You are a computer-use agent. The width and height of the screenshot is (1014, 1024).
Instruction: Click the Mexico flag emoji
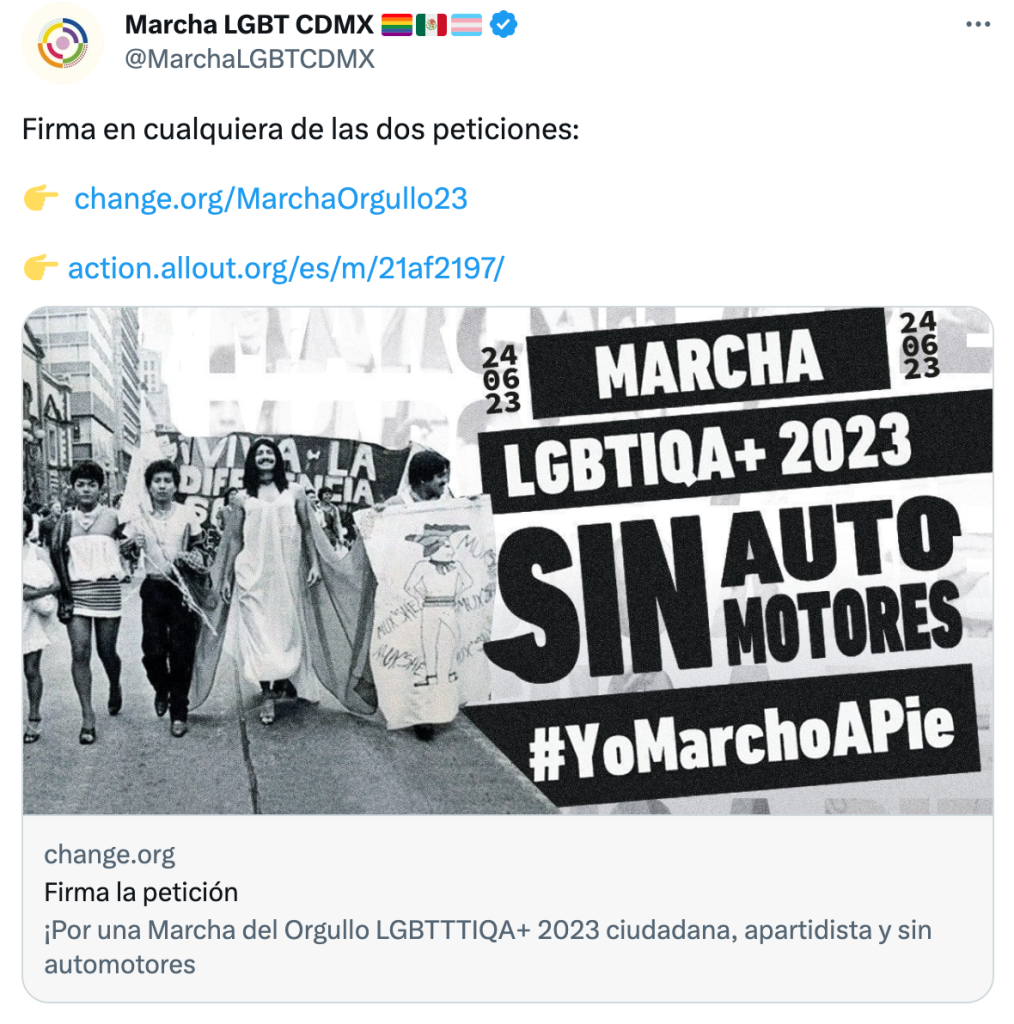point(431,25)
